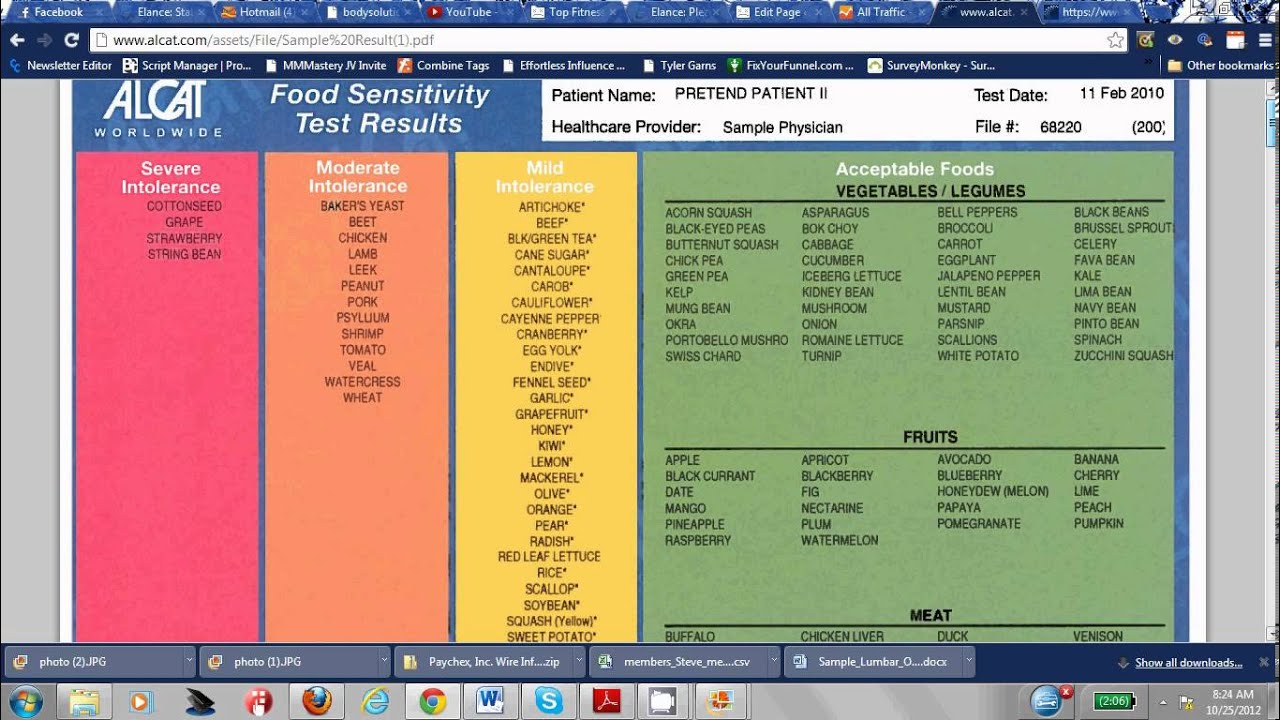Screen dimensions: 1280x720
Task: Click WATERCRESS in Moderate Intolerance column
Action: (362, 382)
